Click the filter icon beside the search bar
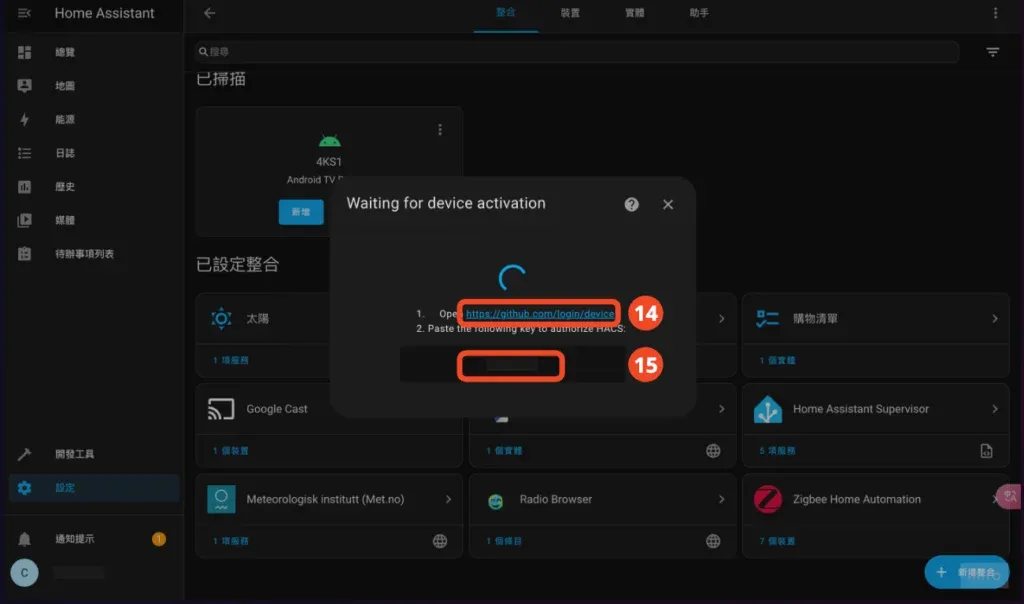This screenshot has width=1024, height=604. pos(992,51)
